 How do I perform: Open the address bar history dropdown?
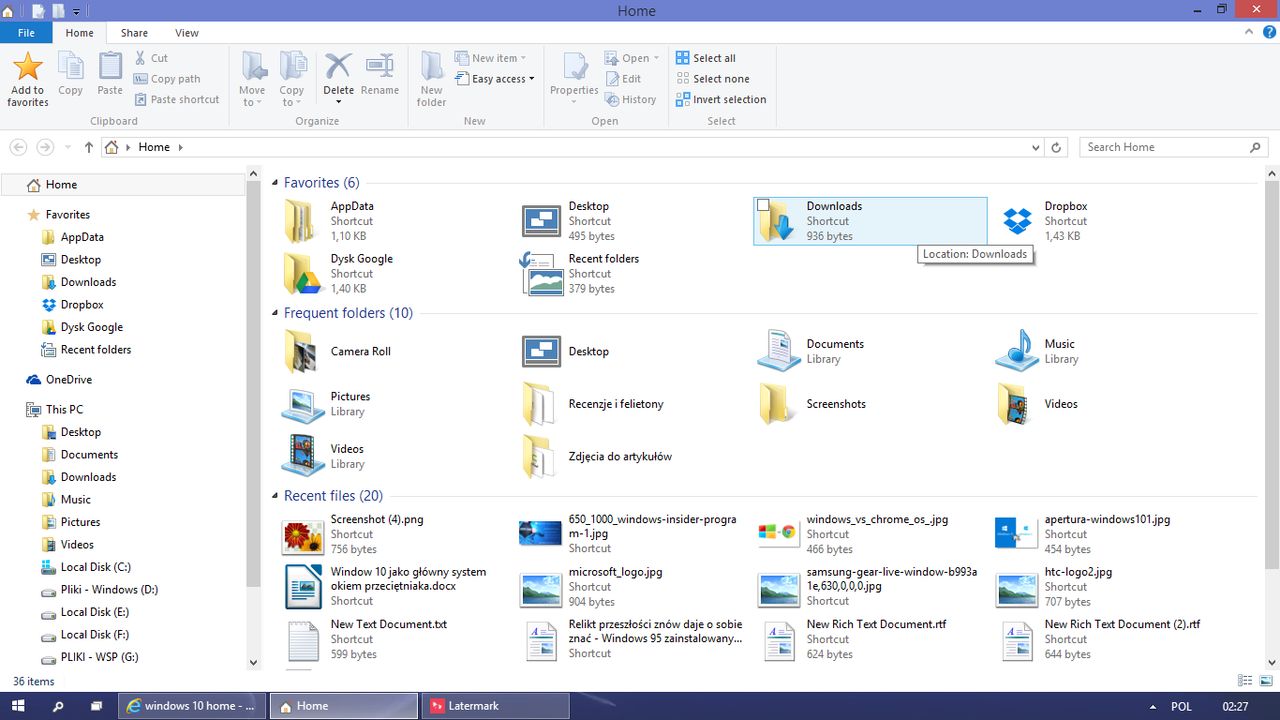pyautogui.click(x=1035, y=147)
